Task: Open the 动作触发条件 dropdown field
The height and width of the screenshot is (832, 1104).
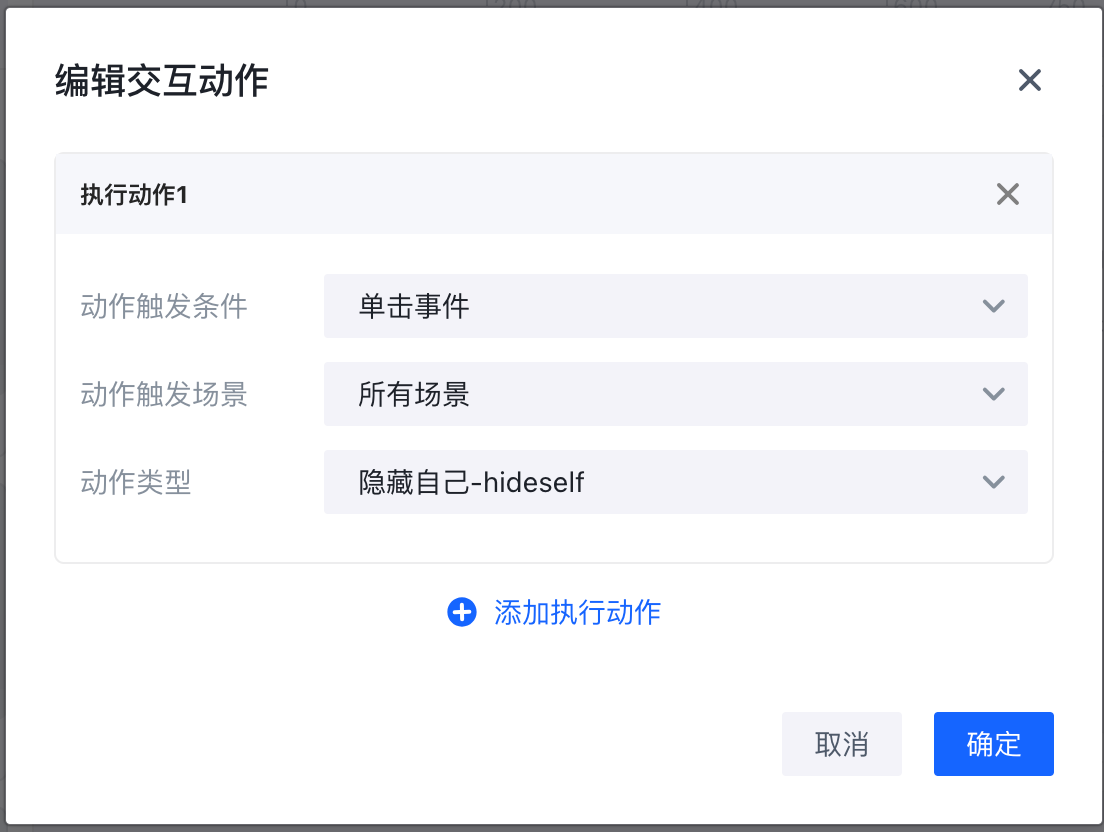Action: click(x=675, y=306)
